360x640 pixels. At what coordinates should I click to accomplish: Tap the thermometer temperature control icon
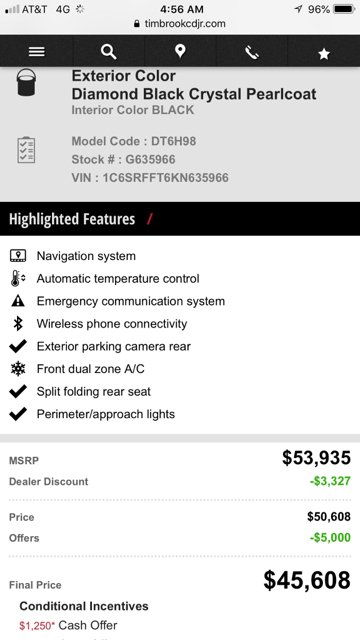click(x=18, y=278)
